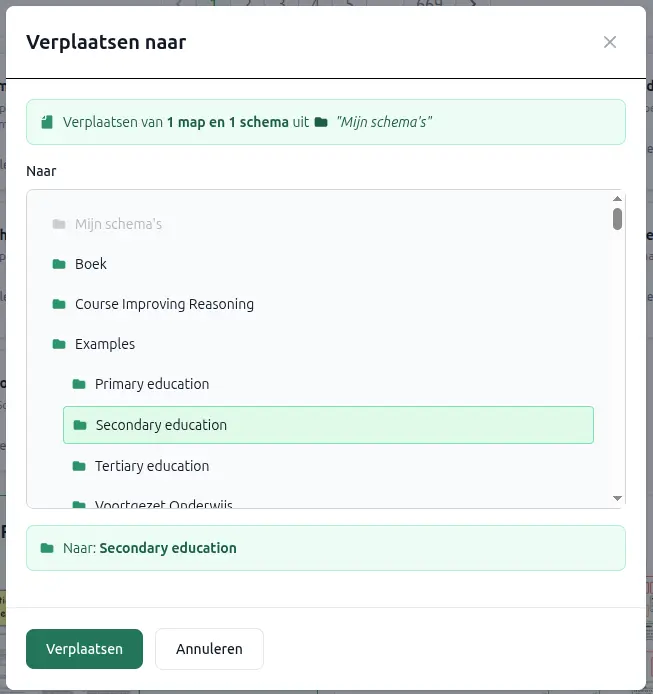Click the Tertiary education folder icon
653x694 pixels.
pos(79,466)
